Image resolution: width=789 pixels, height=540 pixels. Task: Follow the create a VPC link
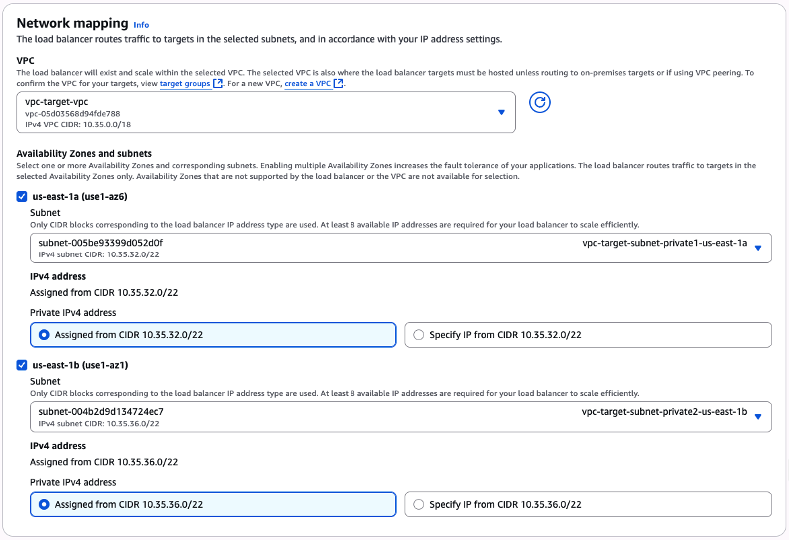point(308,84)
